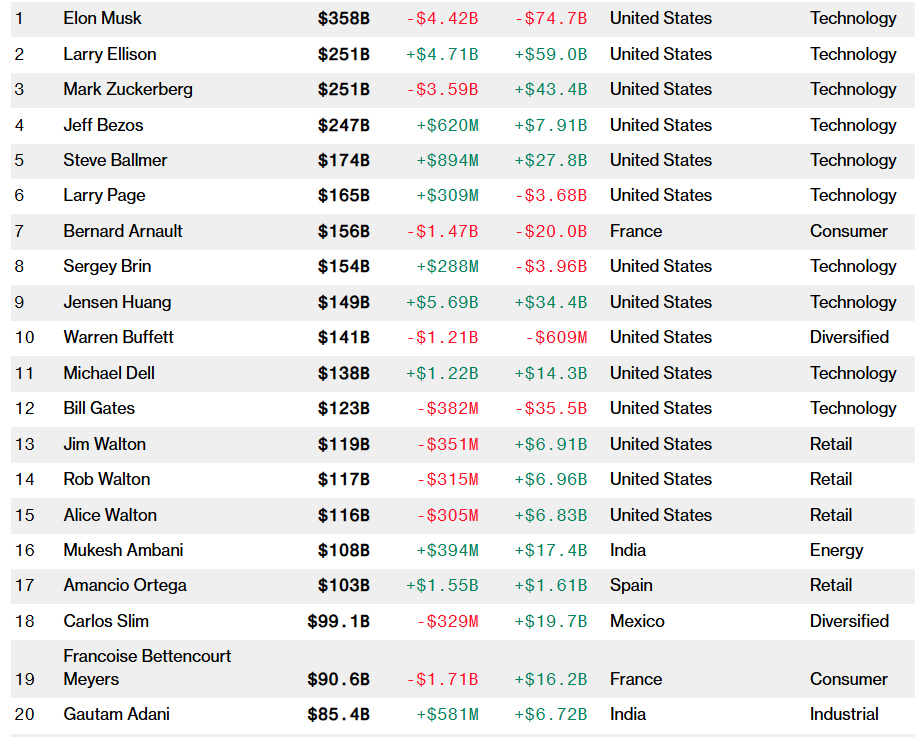Select Bill Gates's $123B net worth
This screenshot has height=737, width=915.
[x=344, y=408]
